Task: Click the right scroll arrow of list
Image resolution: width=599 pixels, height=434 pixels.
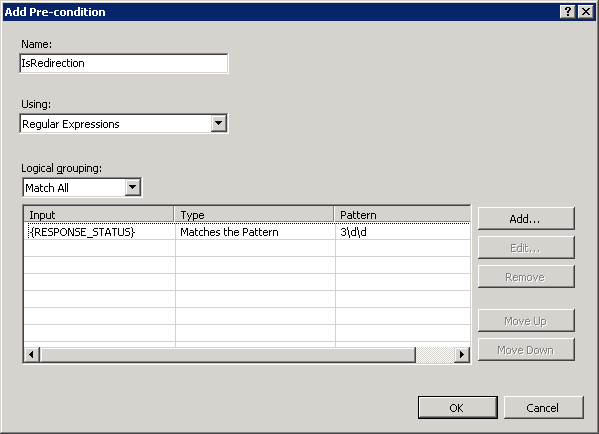Action: pyautogui.click(x=462, y=355)
